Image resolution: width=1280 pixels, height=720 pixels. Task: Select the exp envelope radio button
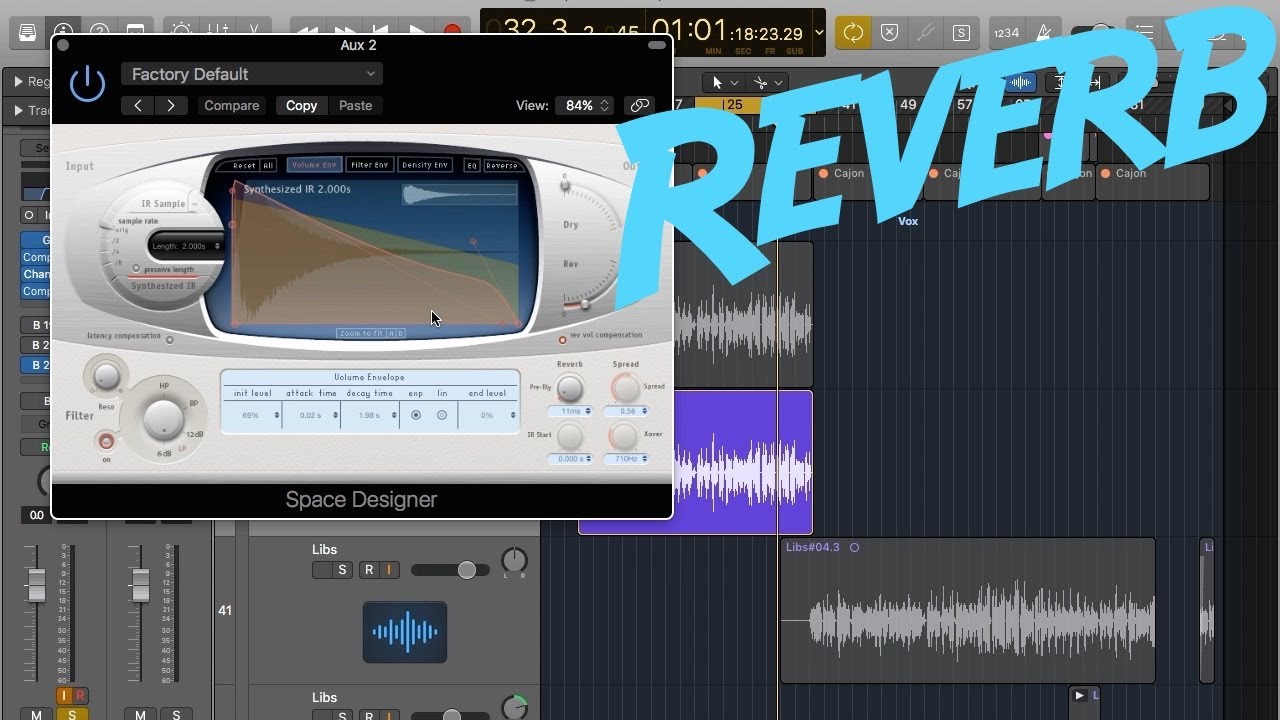click(x=416, y=415)
